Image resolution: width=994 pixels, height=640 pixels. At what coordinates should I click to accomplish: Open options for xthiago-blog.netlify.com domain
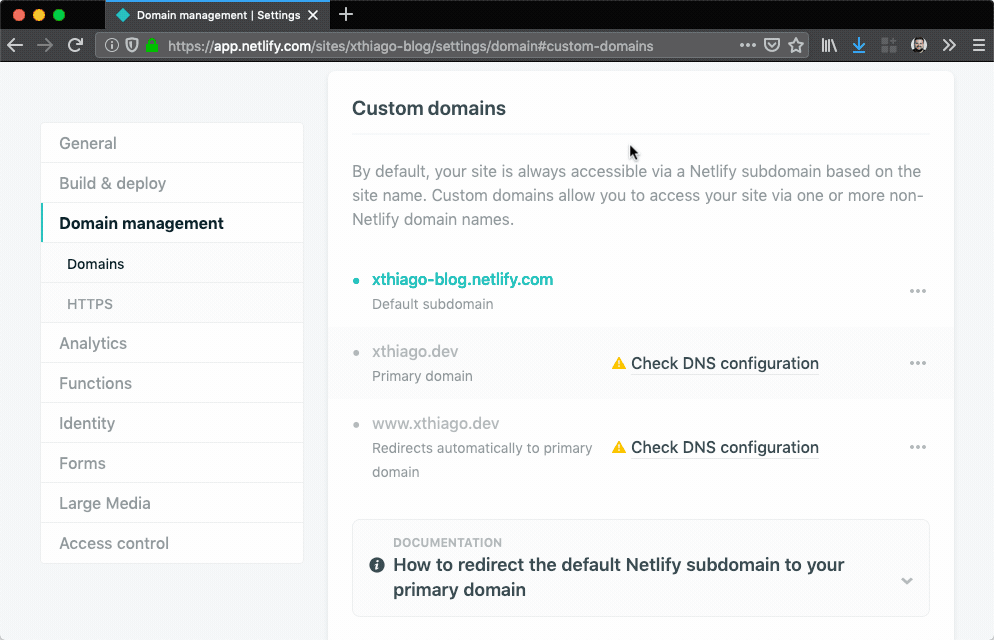pos(917,291)
